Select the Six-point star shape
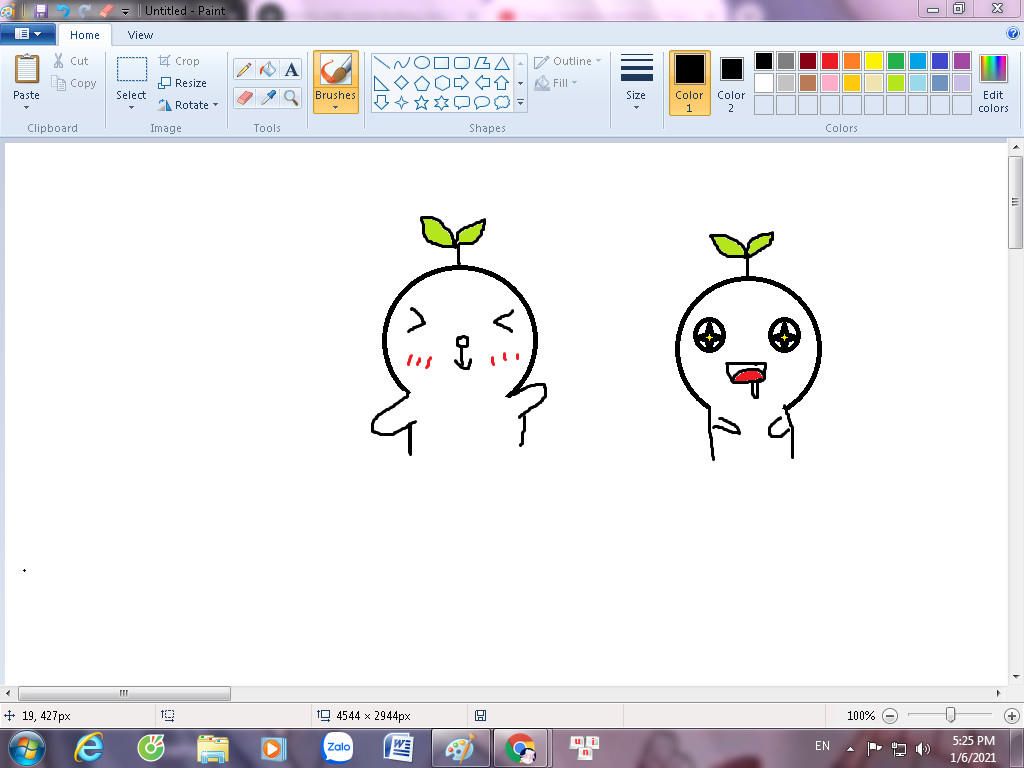The image size is (1024, 768). (x=441, y=103)
